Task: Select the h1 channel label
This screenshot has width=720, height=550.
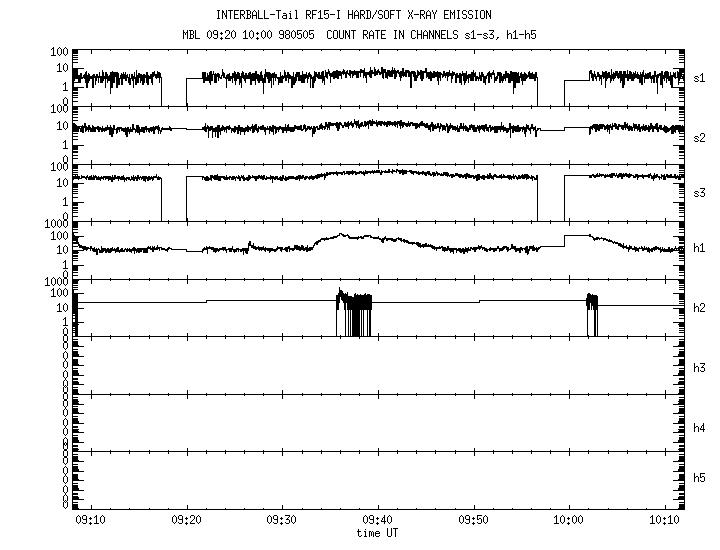Action: pos(700,248)
